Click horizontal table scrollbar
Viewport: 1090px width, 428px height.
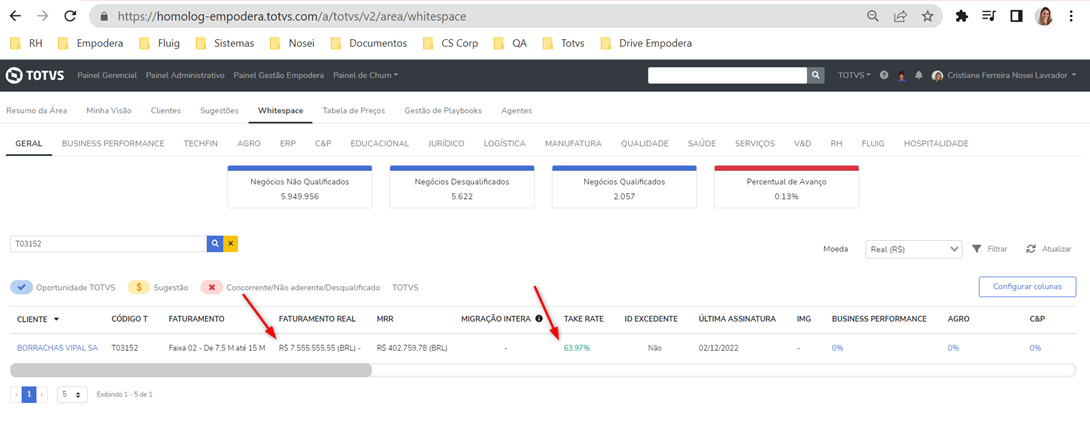(x=191, y=370)
